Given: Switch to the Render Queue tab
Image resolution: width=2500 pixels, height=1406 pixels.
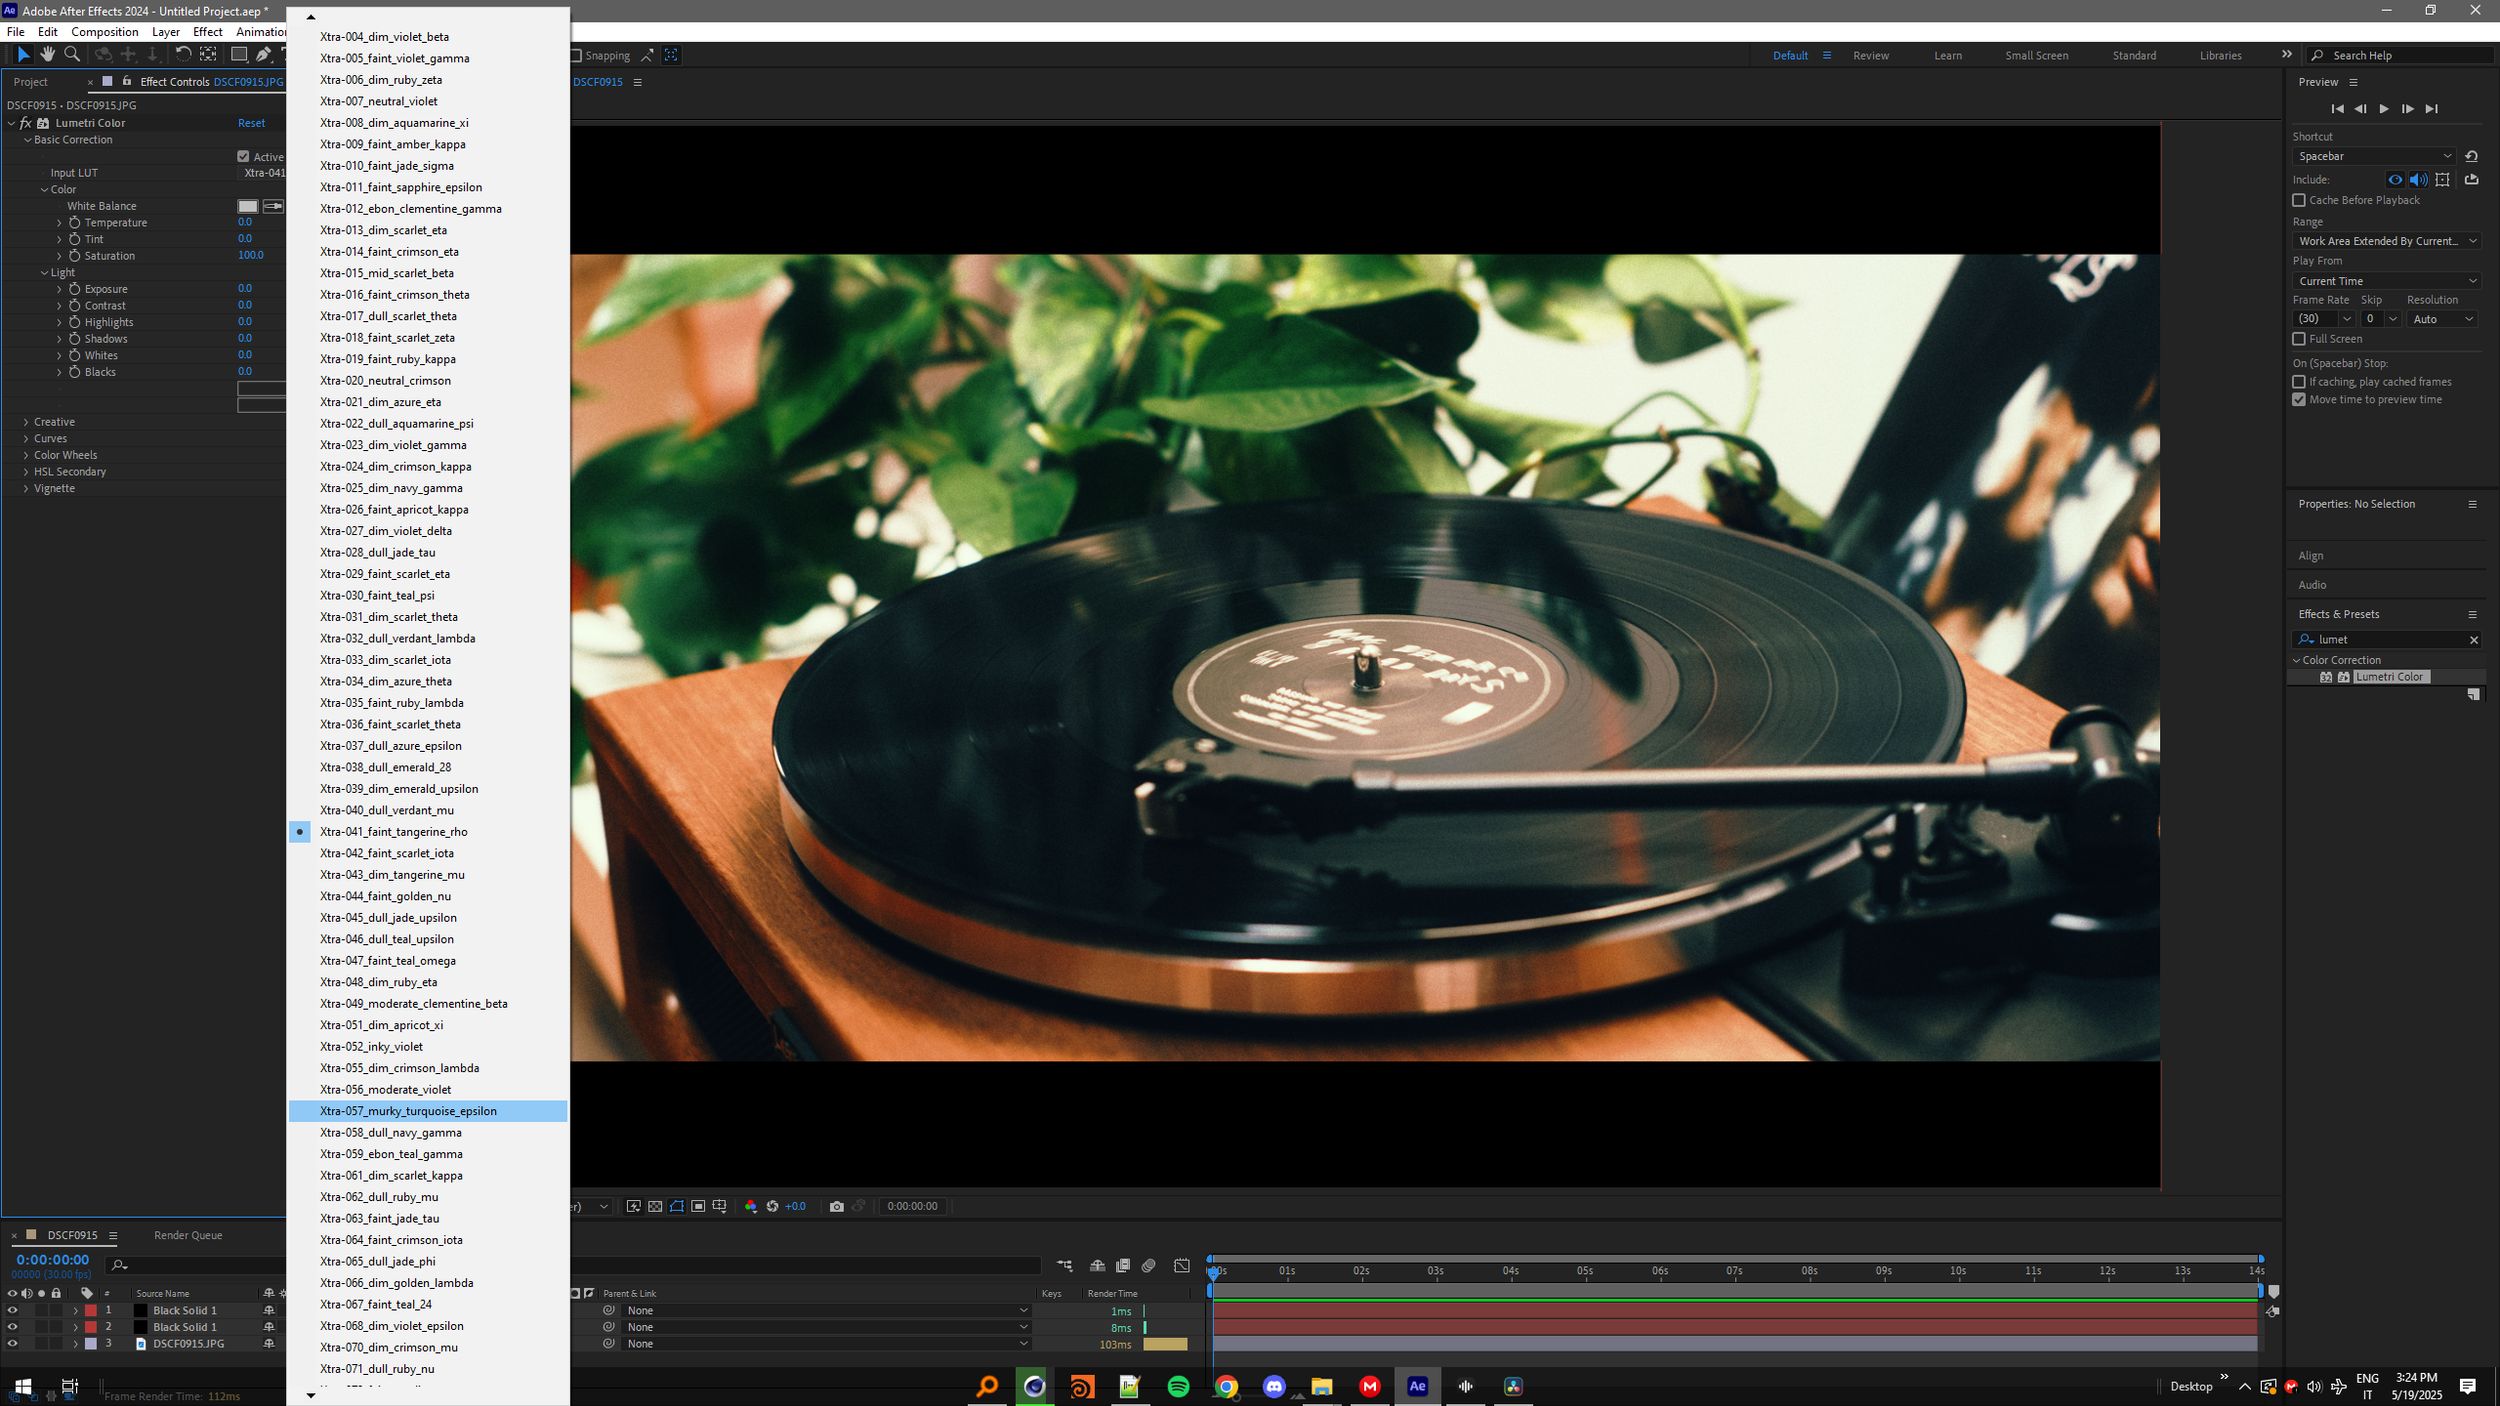Looking at the screenshot, I should click(187, 1235).
